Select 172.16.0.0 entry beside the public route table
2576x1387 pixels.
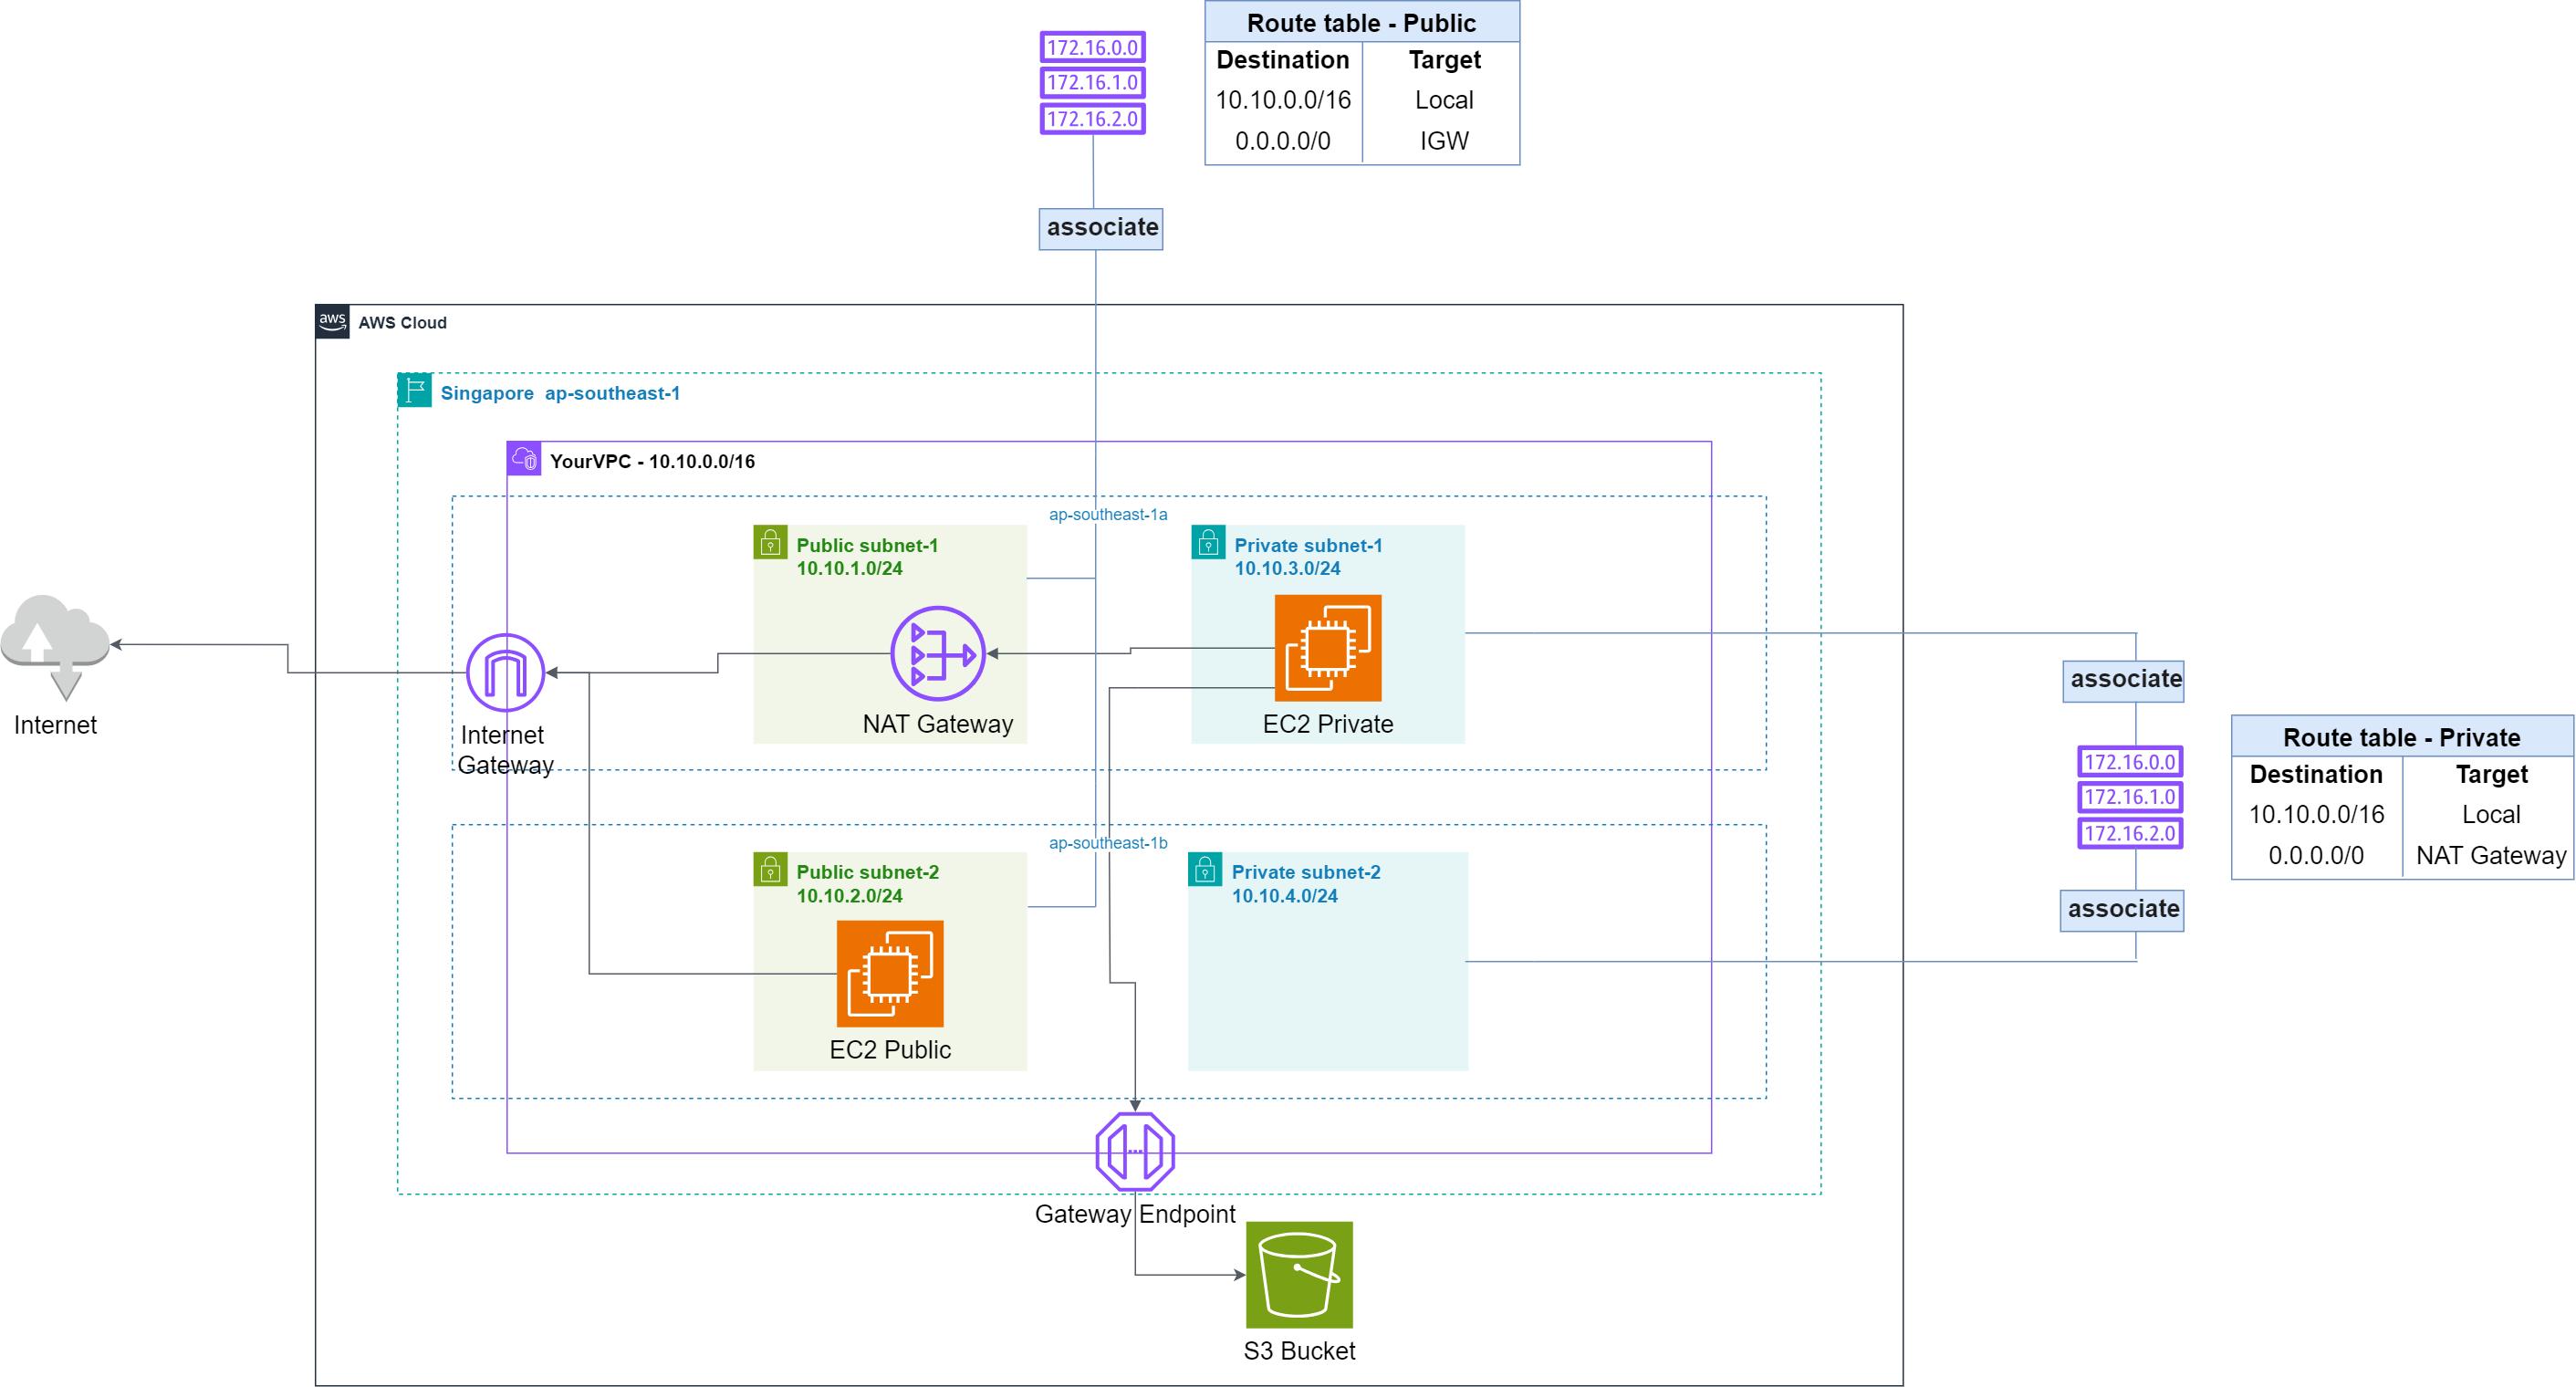(1092, 47)
